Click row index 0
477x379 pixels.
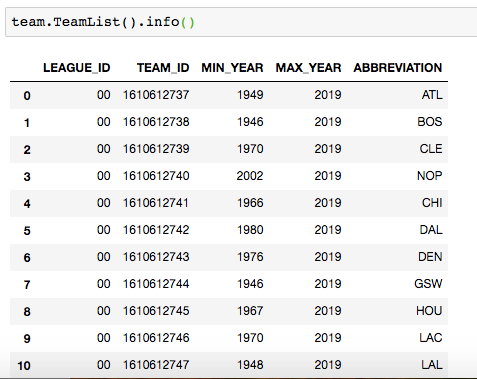(27, 96)
